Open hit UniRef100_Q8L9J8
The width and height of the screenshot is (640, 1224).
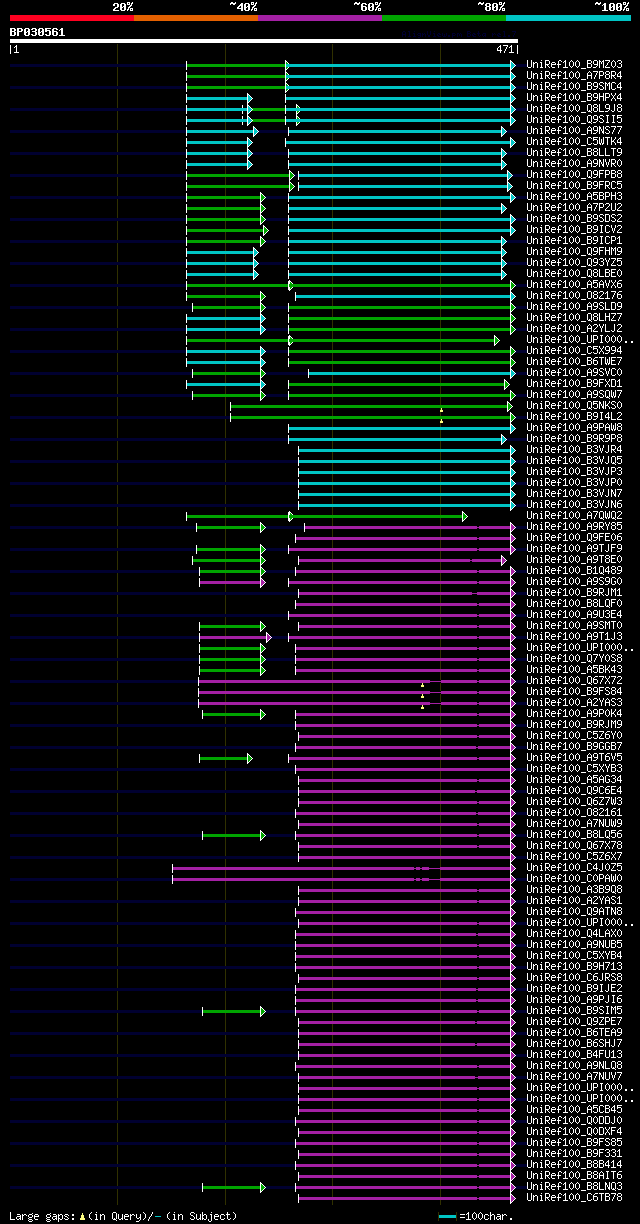(574, 109)
